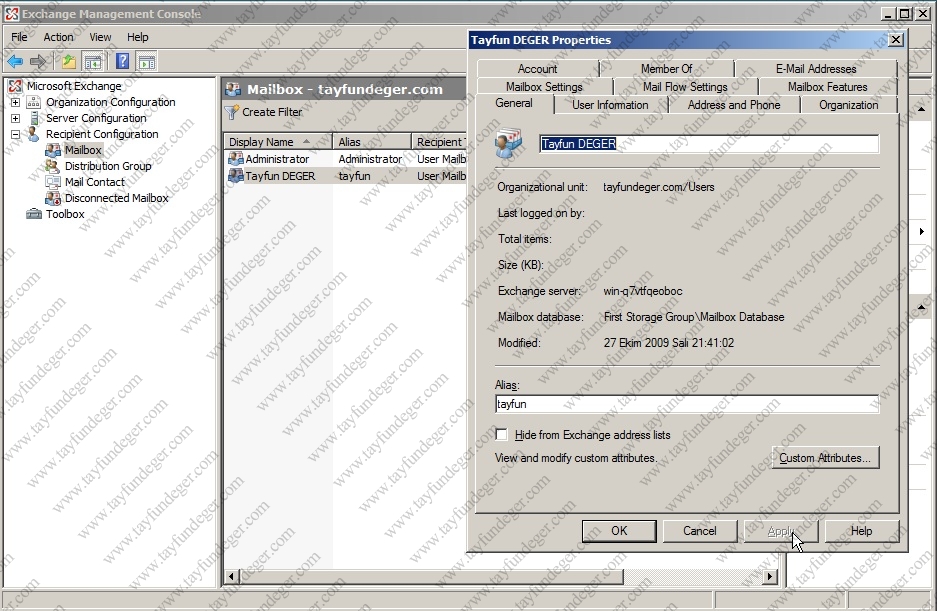
Task: Switch to the Mailbox Settings tab
Action: tap(544, 87)
